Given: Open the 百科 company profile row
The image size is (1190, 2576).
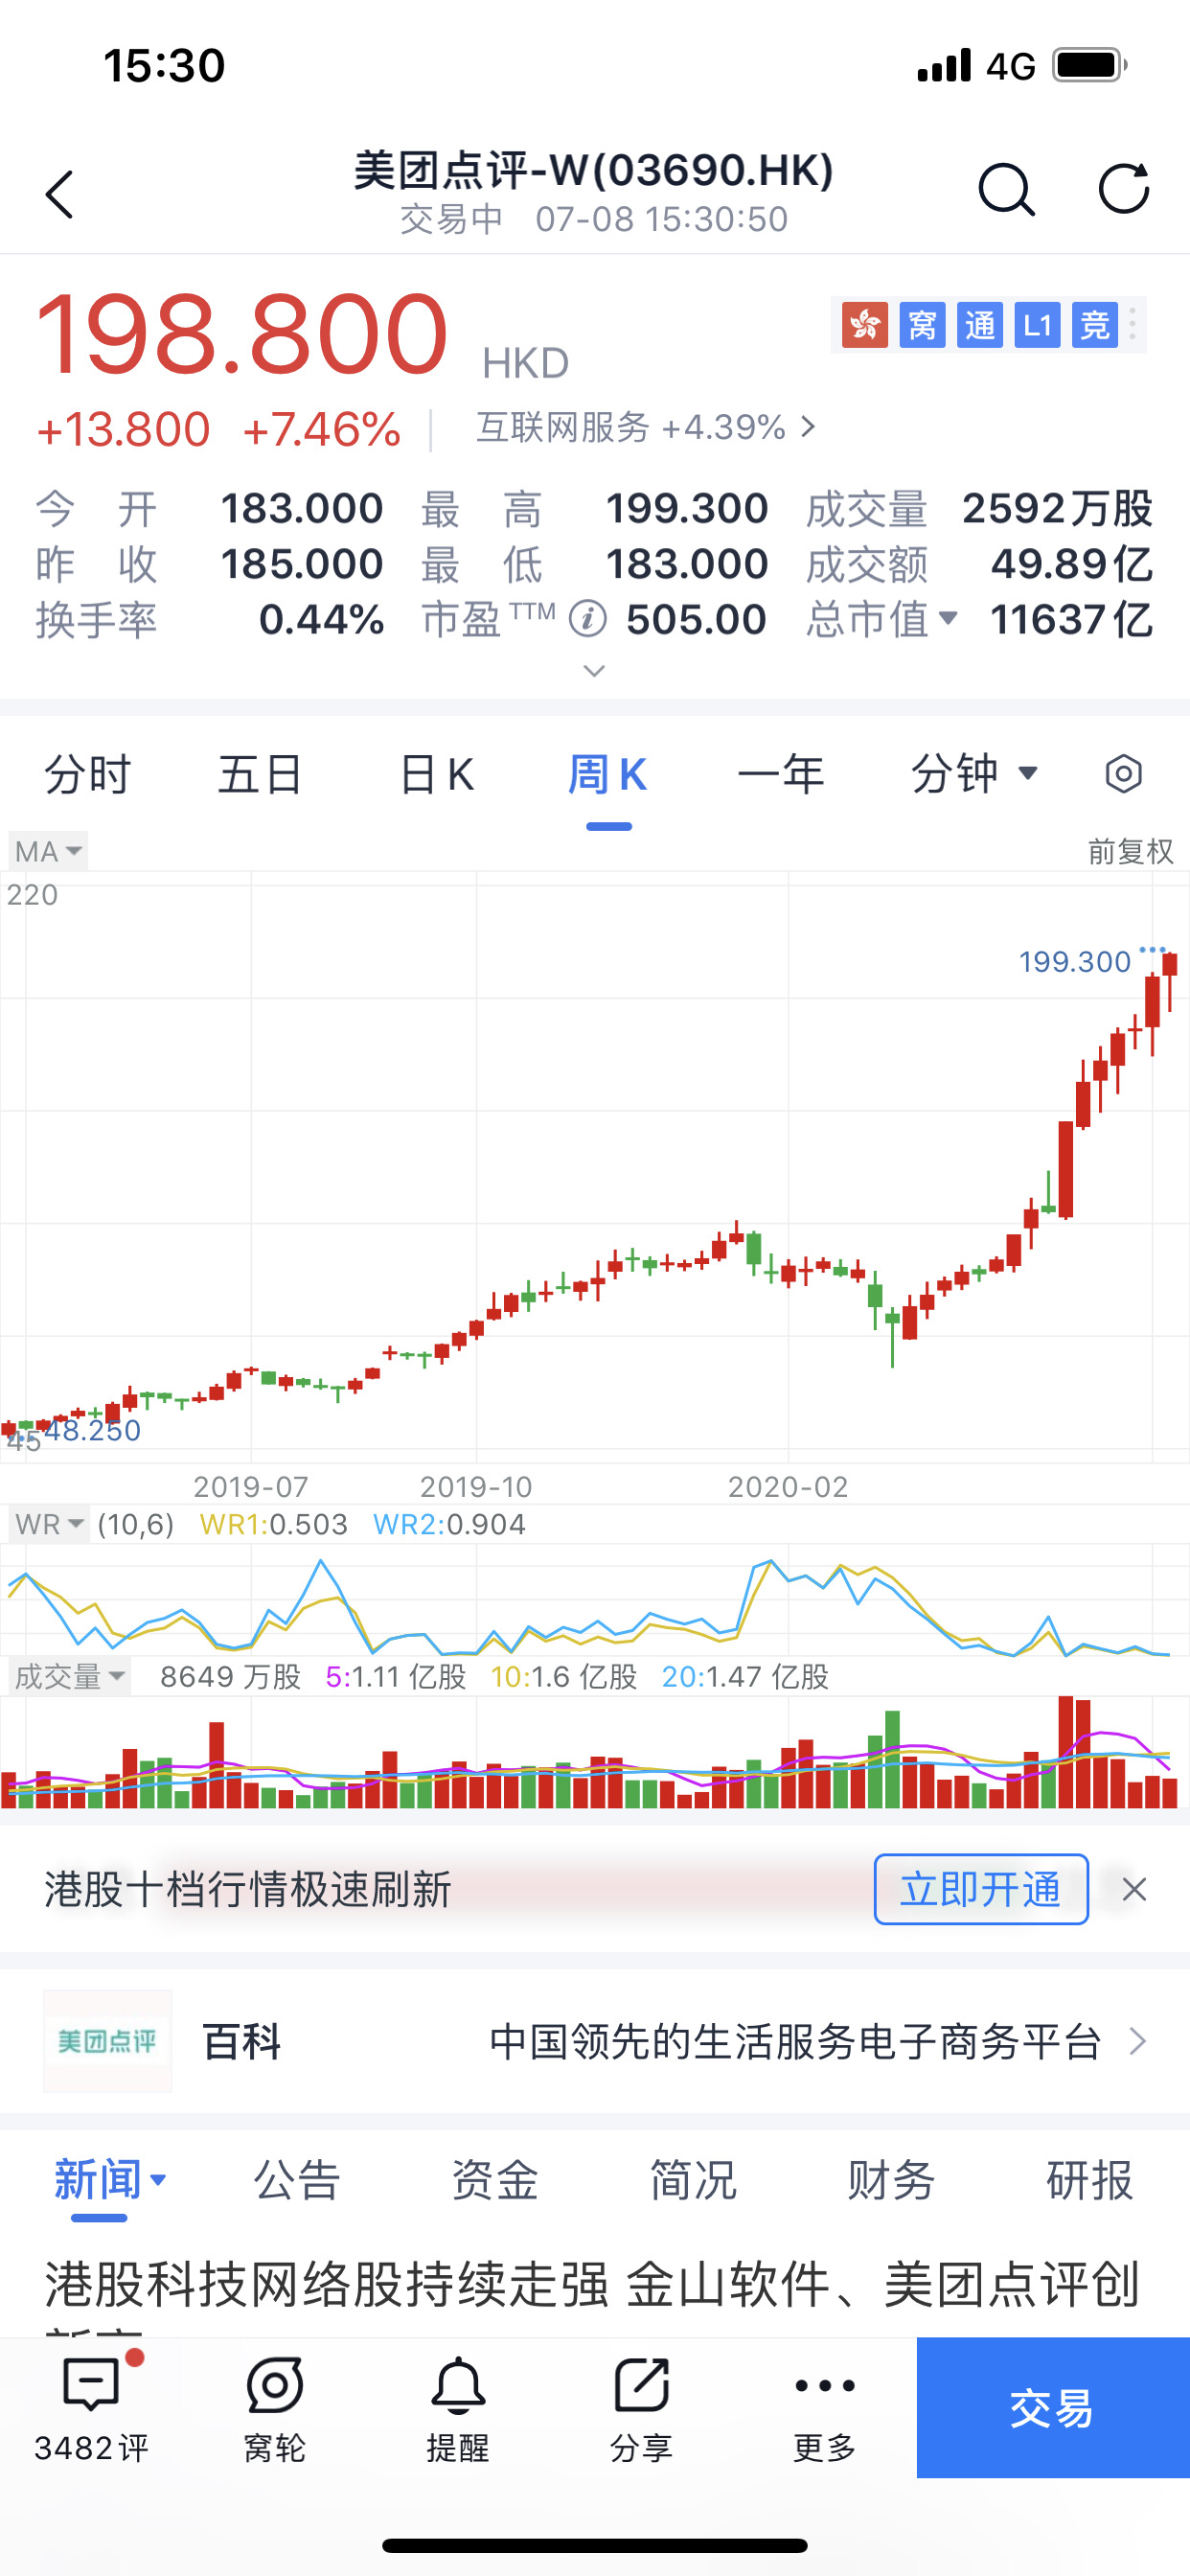Looking at the screenshot, I should [x=595, y=2041].
